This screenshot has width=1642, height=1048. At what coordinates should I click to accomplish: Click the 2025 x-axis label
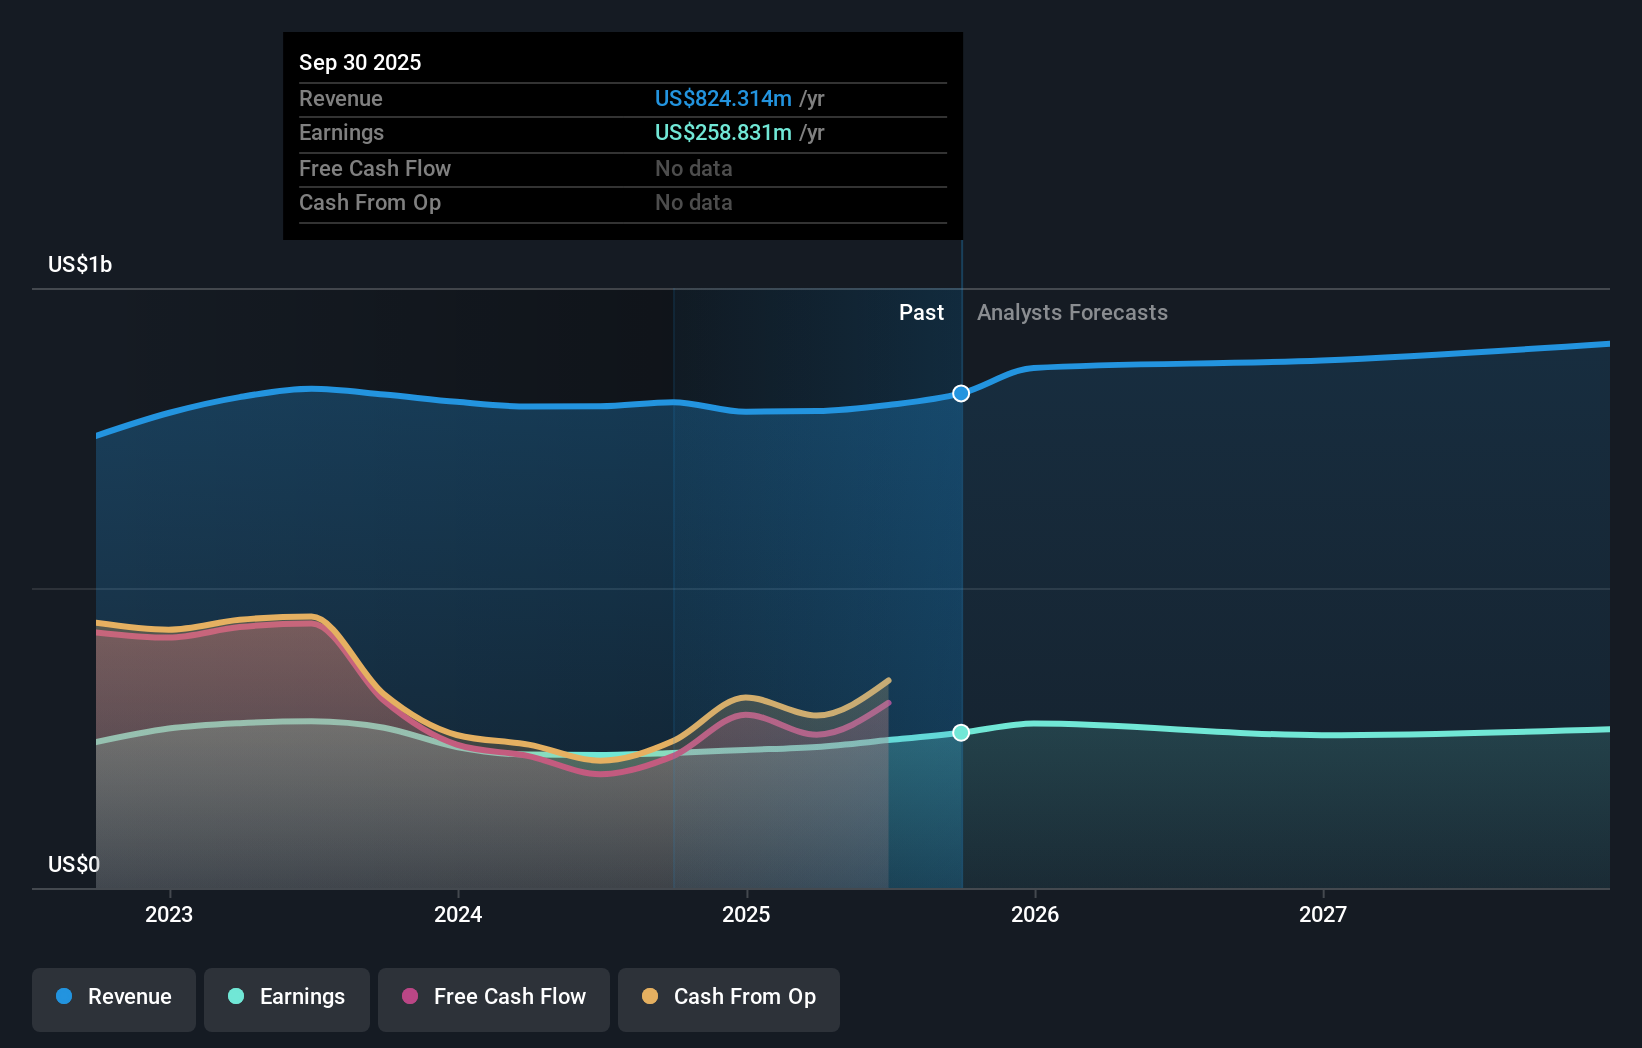(746, 914)
